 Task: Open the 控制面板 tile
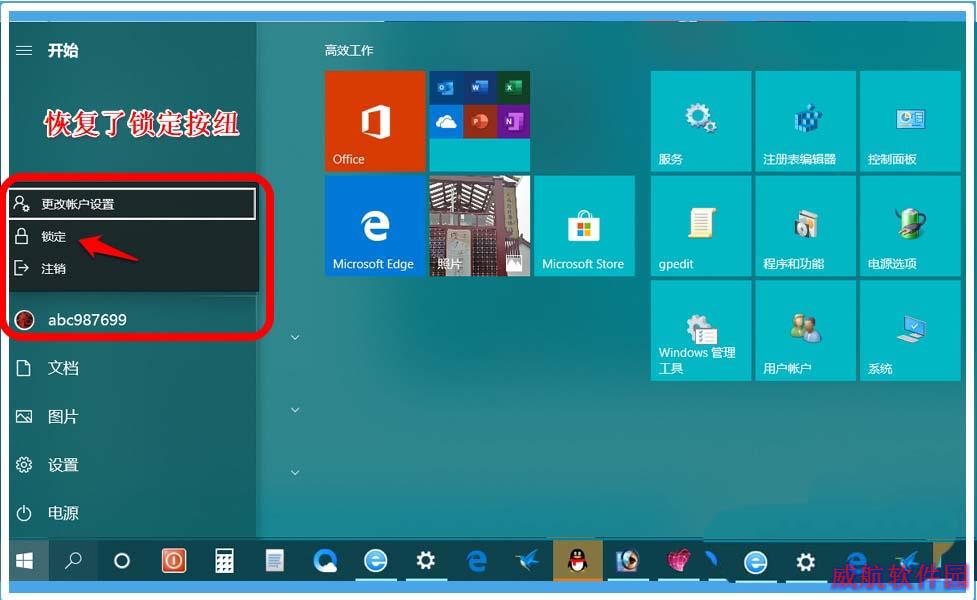(910, 121)
